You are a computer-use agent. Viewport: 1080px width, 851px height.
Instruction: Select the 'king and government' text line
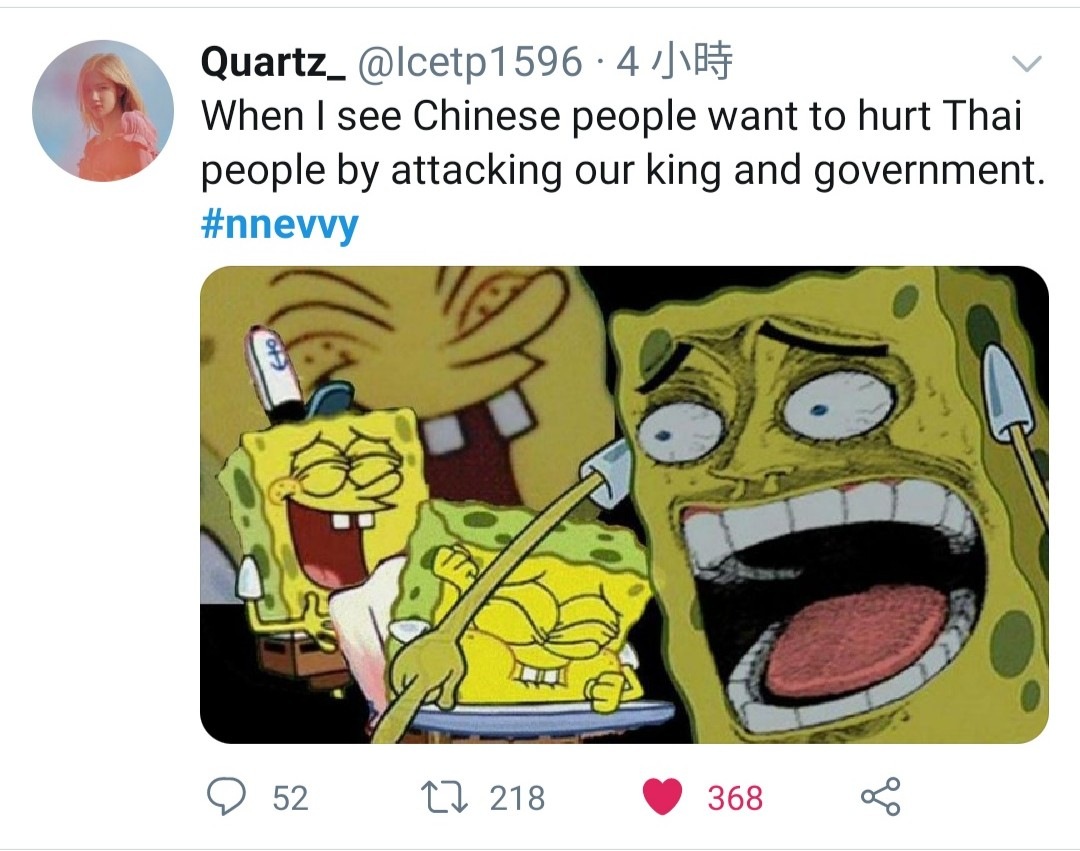click(x=623, y=170)
